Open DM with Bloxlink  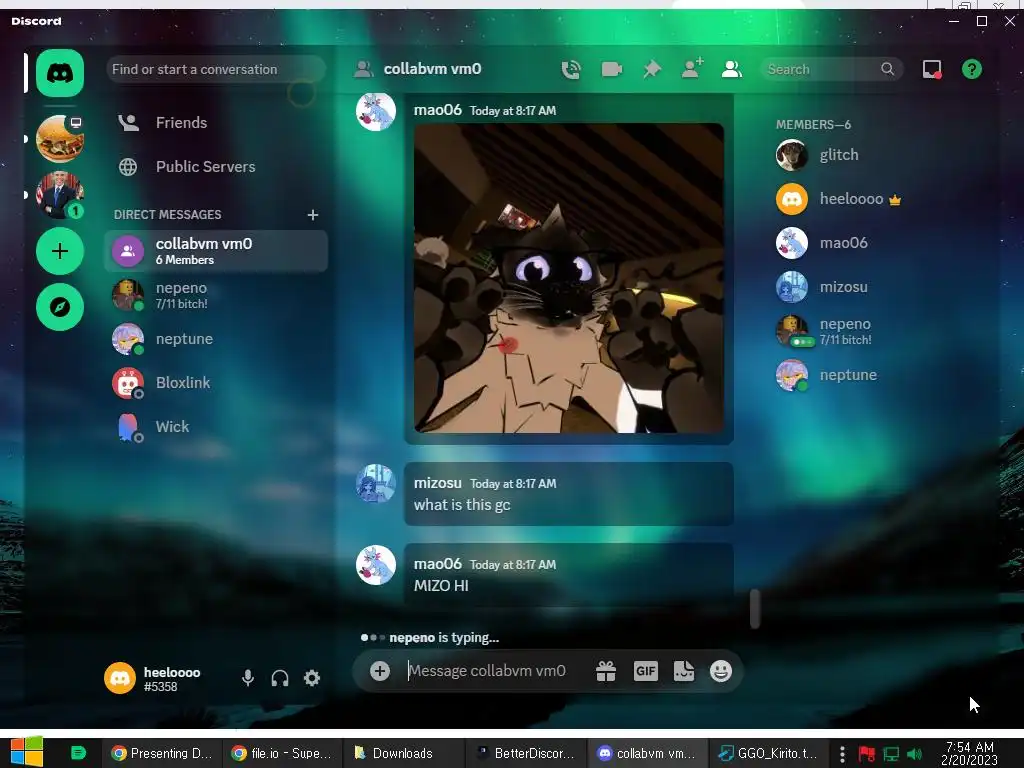tap(216, 383)
